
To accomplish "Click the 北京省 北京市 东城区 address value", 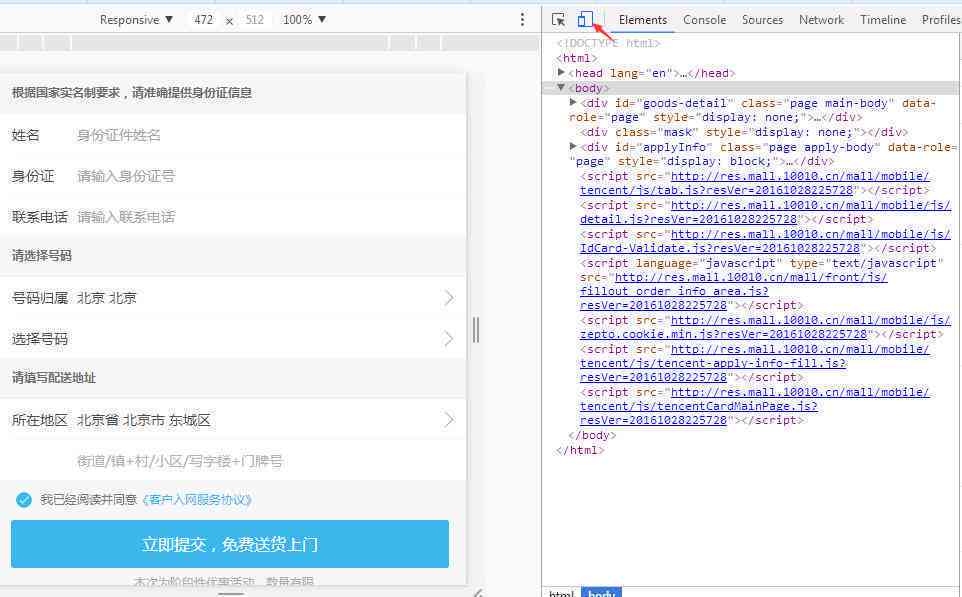I will pos(144,420).
